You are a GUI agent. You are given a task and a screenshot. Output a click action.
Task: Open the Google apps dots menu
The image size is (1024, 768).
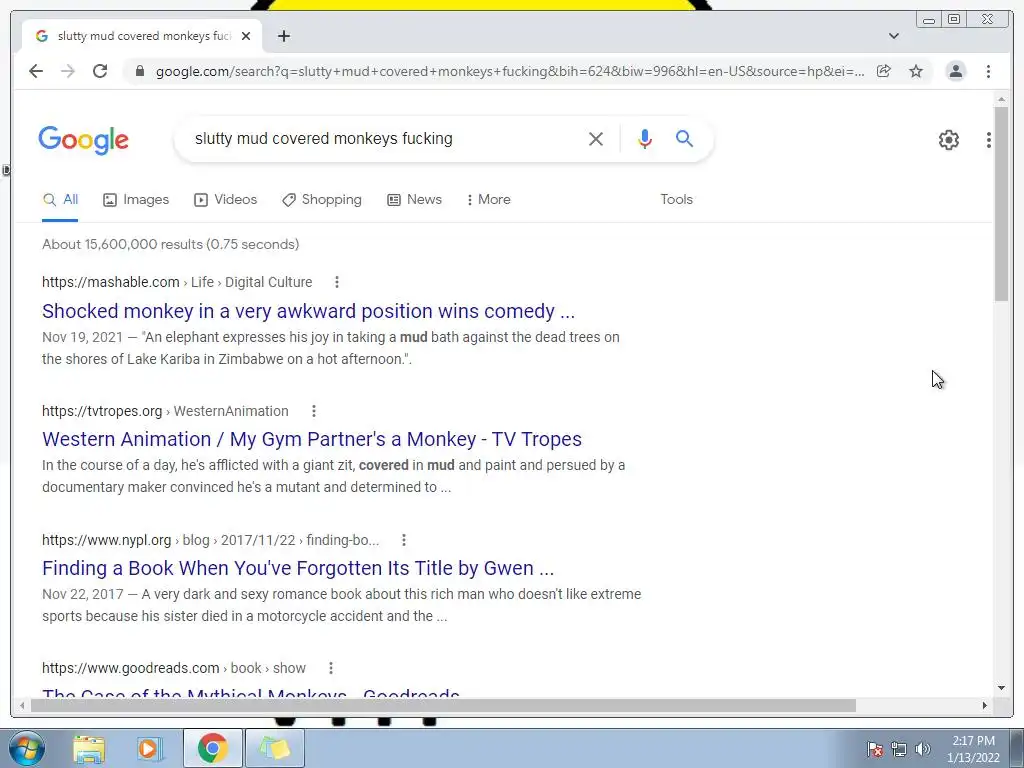click(x=989, y=140)
